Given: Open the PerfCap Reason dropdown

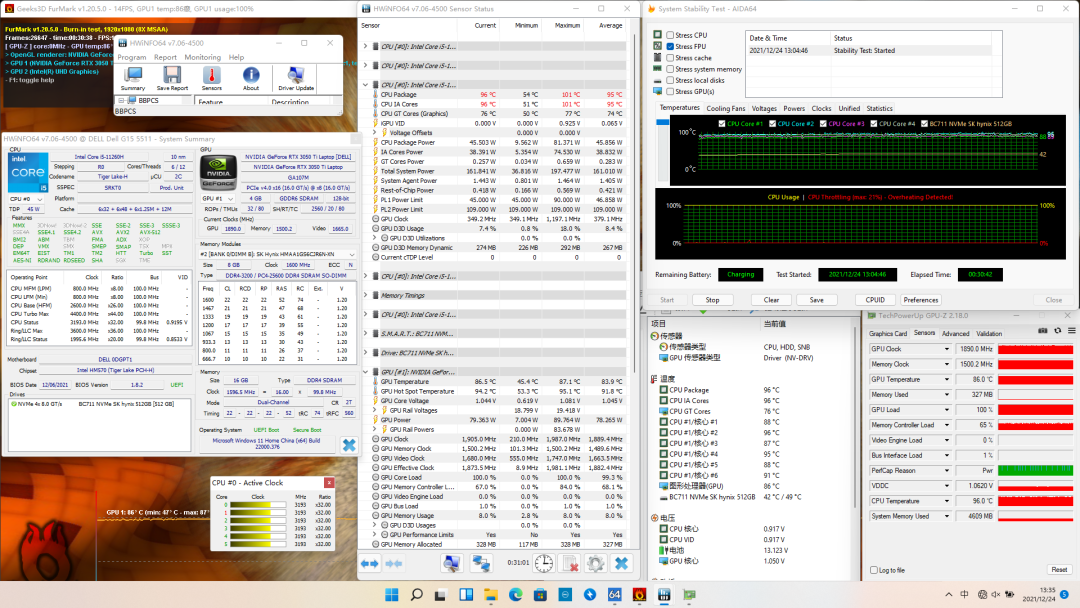Looking at the screenshot, I should click(946, 470).
